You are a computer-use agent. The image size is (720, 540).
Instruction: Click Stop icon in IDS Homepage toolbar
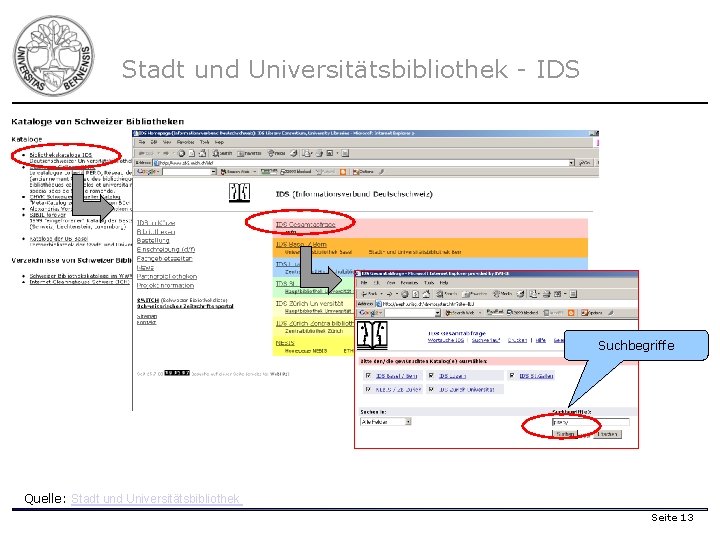[181, 153]
